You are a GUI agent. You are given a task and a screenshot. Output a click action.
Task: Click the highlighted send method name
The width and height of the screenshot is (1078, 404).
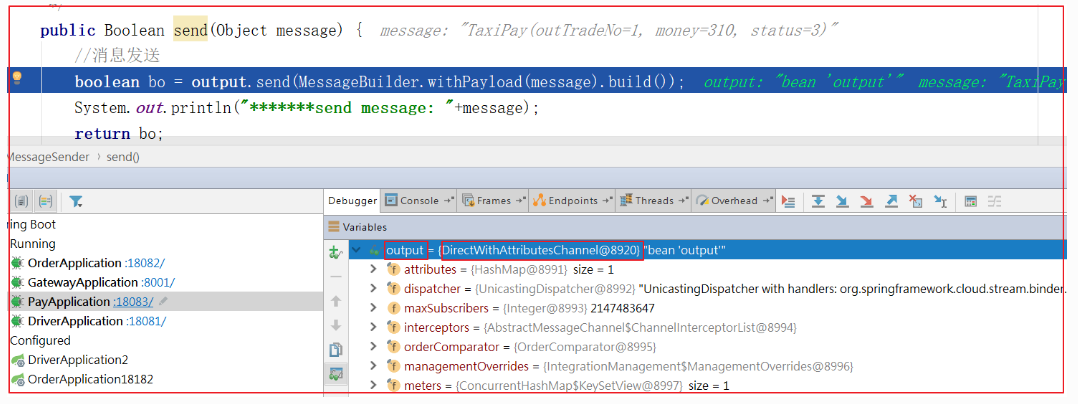(190, 30)
